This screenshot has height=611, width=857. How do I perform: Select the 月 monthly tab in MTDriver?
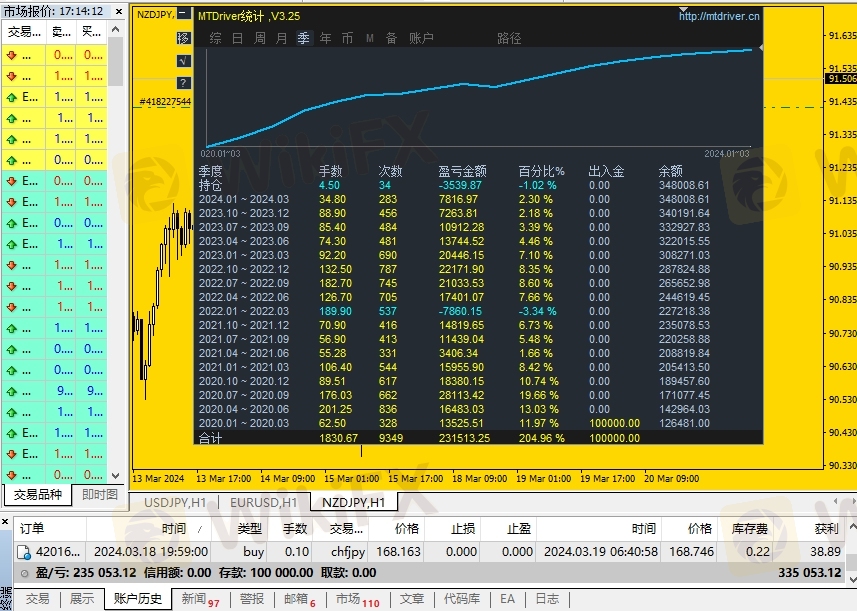click(x=281, y=38)
